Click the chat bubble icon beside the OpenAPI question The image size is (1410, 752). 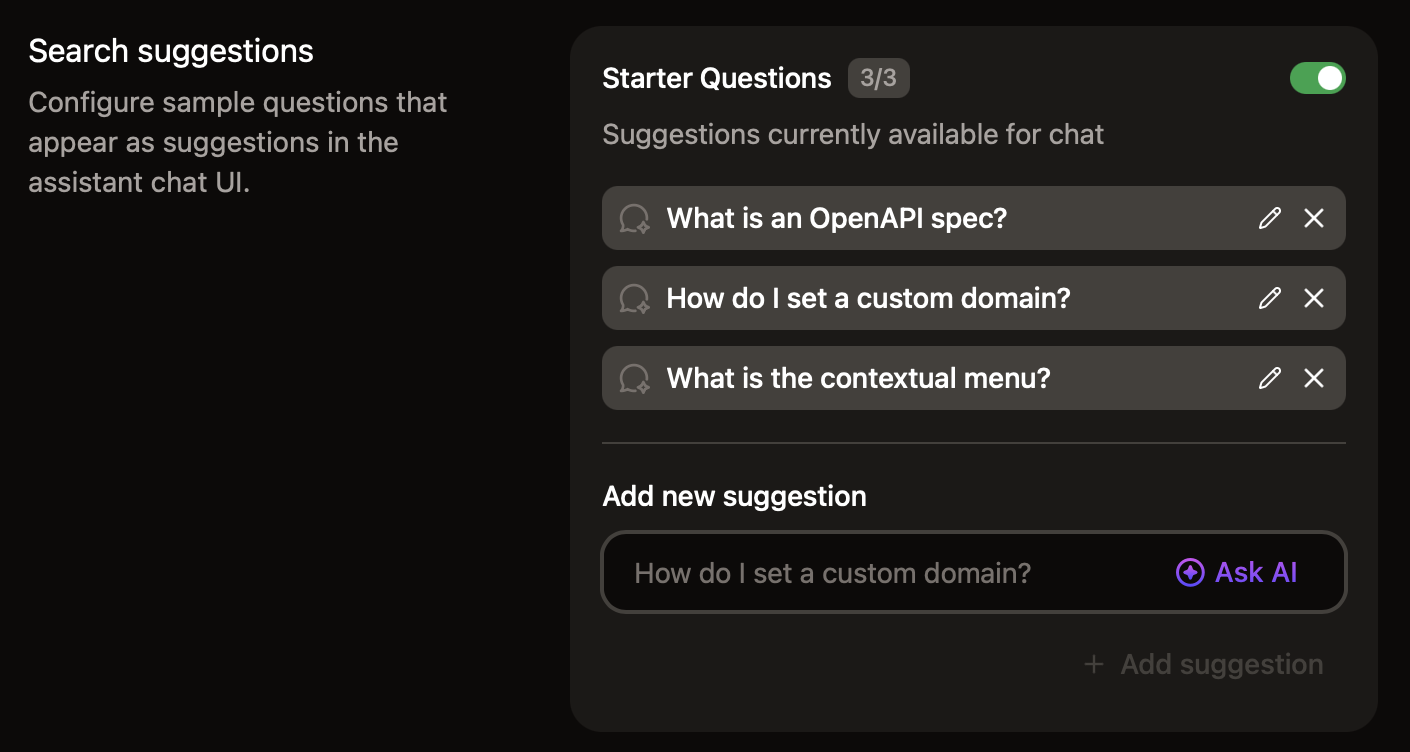pos(633,218)
